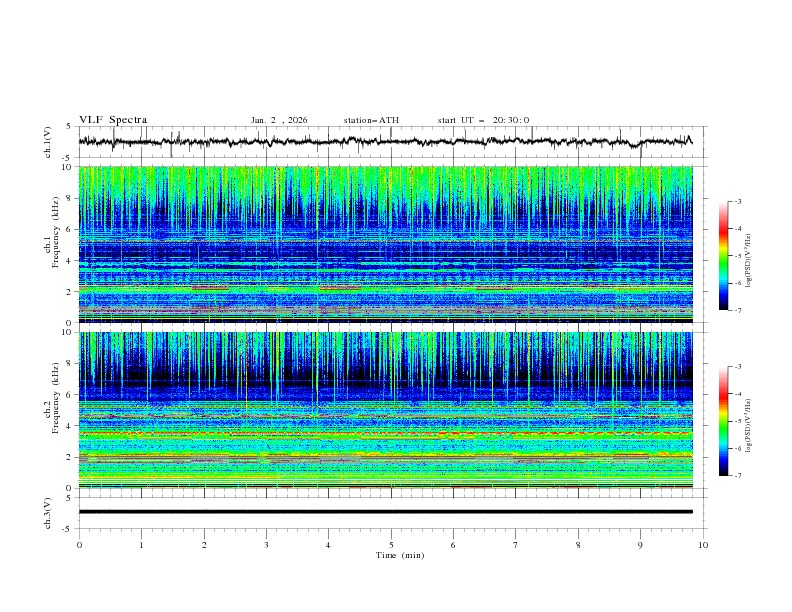Click the '-3' label on ch.1 colorbar
Image resolution: width=792 pixels, height=612 pixels.
click(x=738, y=201)
